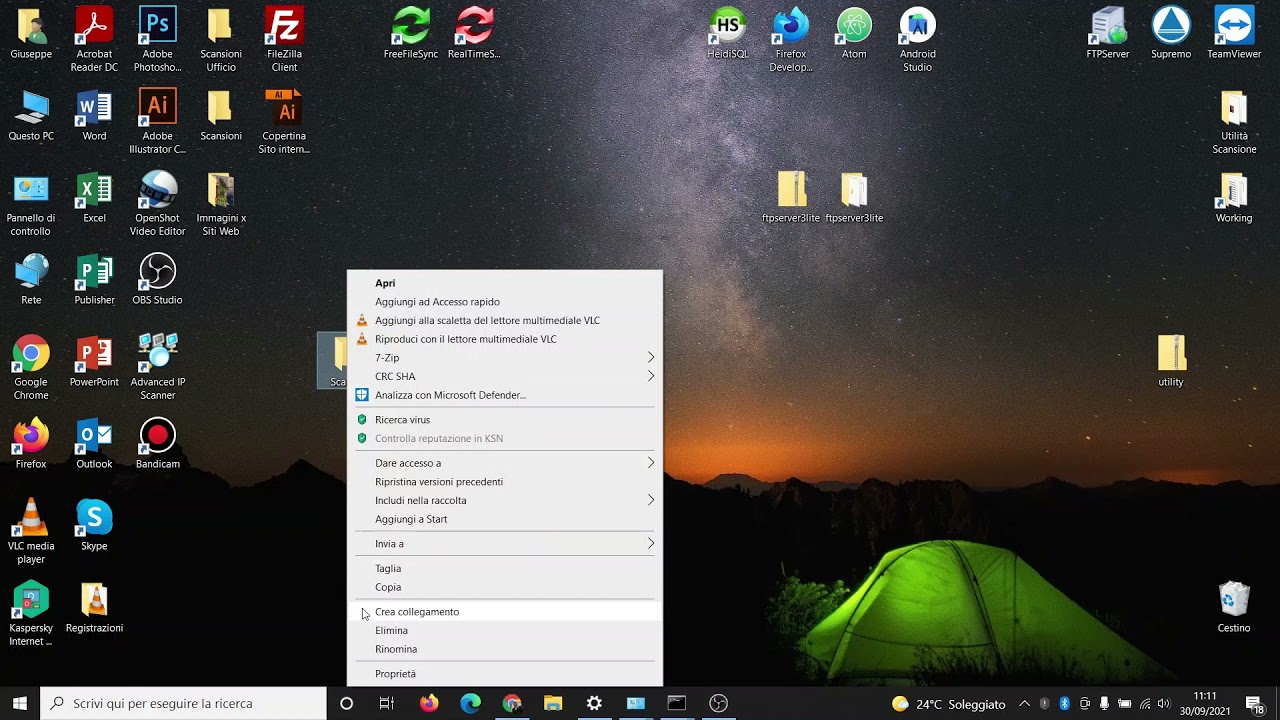Choose Riproduci con il lettore multimediale VLC
The image size is (1280, 720).
[x=504, y=339]
